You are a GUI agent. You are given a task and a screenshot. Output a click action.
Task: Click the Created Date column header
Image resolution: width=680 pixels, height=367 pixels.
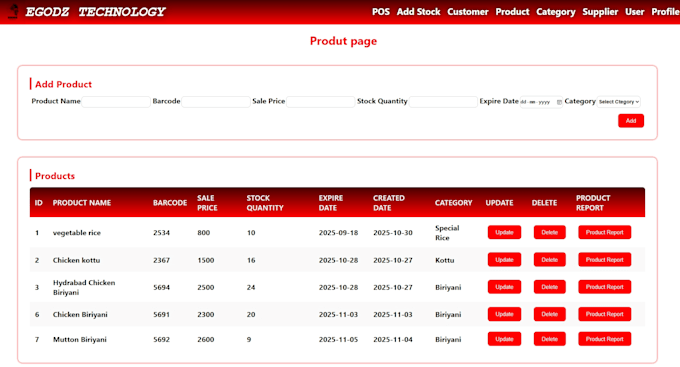pos(389,203)
